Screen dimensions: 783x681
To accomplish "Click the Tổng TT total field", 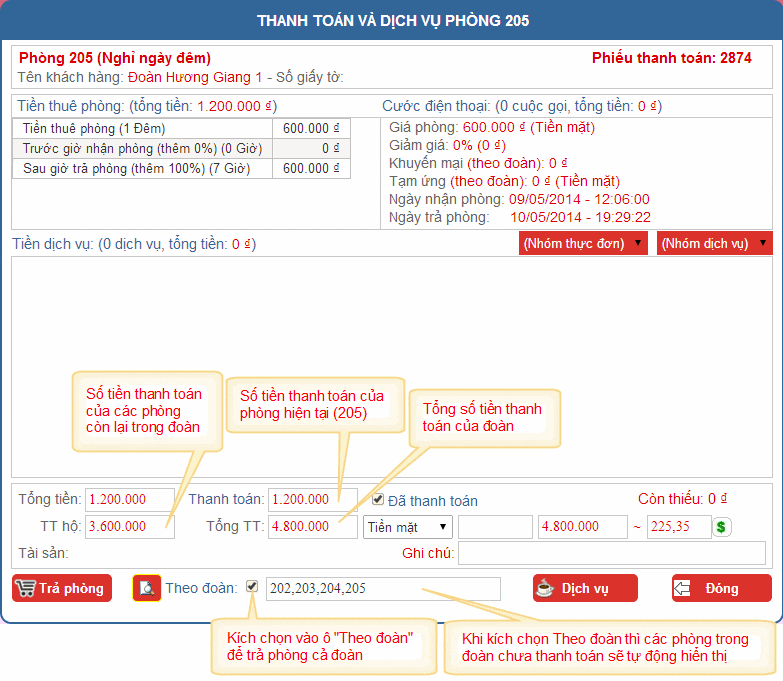I will coord(312,526).
